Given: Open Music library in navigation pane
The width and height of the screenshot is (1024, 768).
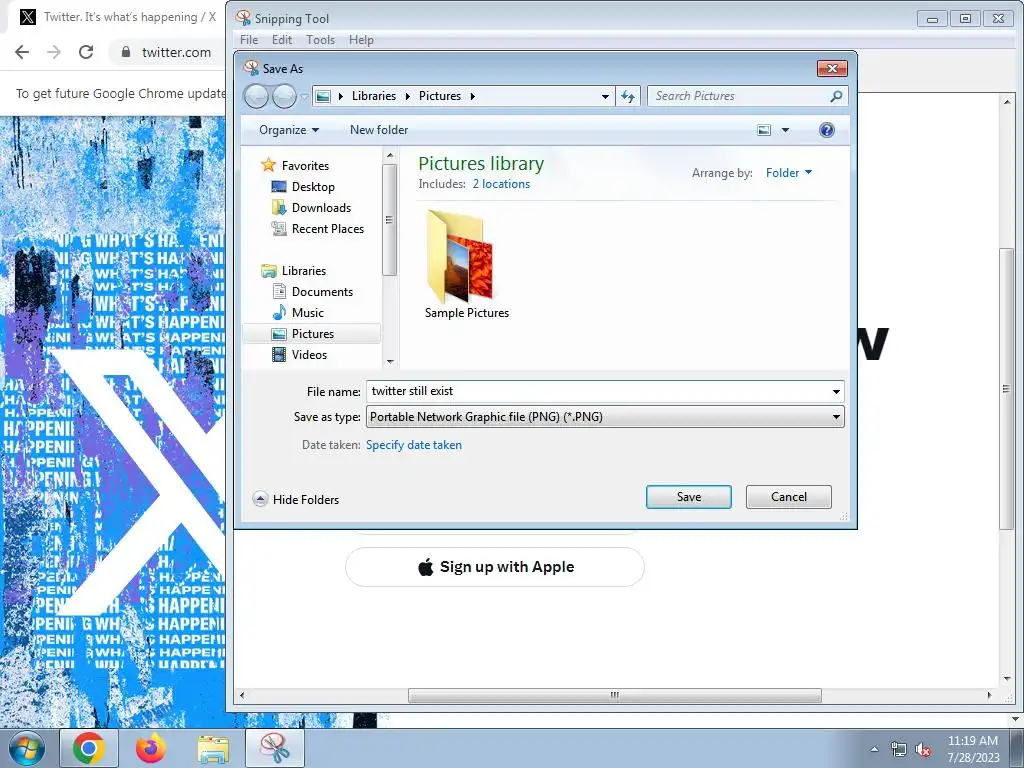Looking at the screenshot, I should [x=308, y=313].
